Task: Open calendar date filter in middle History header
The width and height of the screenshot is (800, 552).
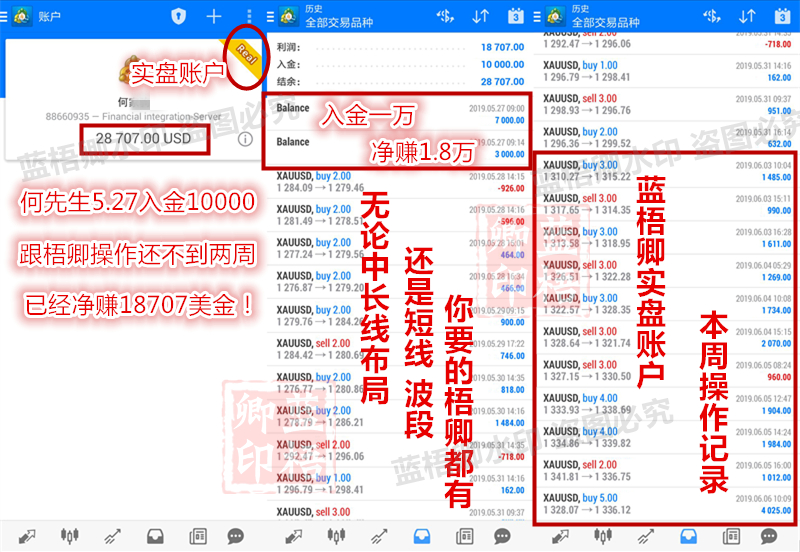Action: pyautogui.click(x=516, y=16)
